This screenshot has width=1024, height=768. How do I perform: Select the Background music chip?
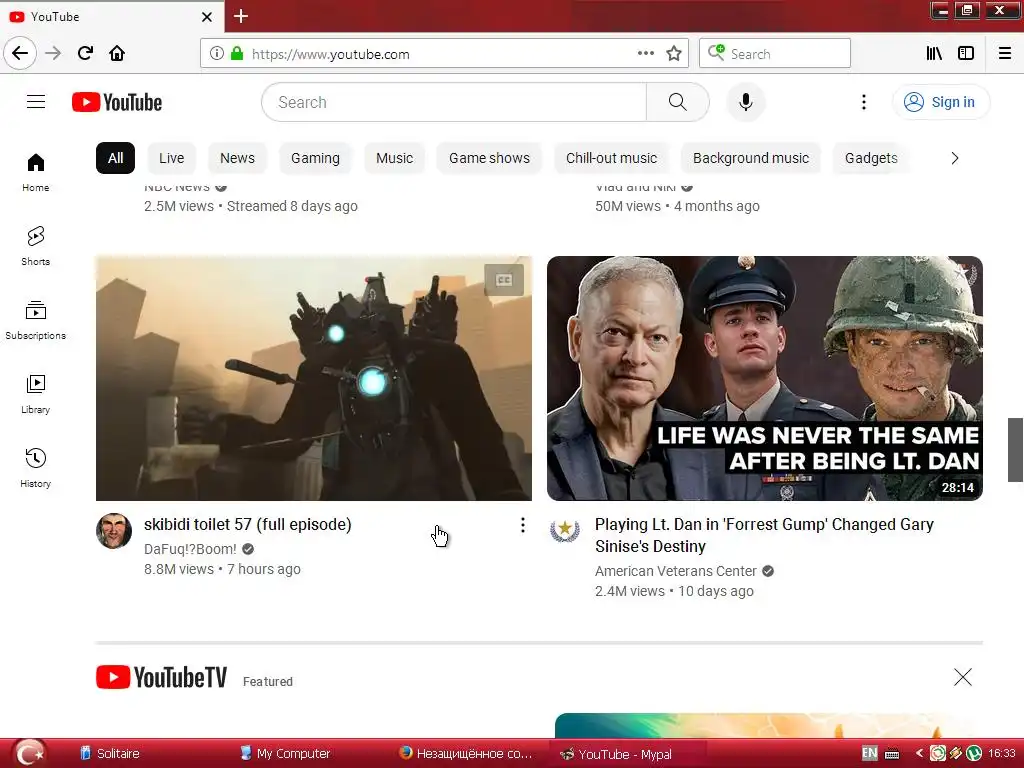(751, 158)
